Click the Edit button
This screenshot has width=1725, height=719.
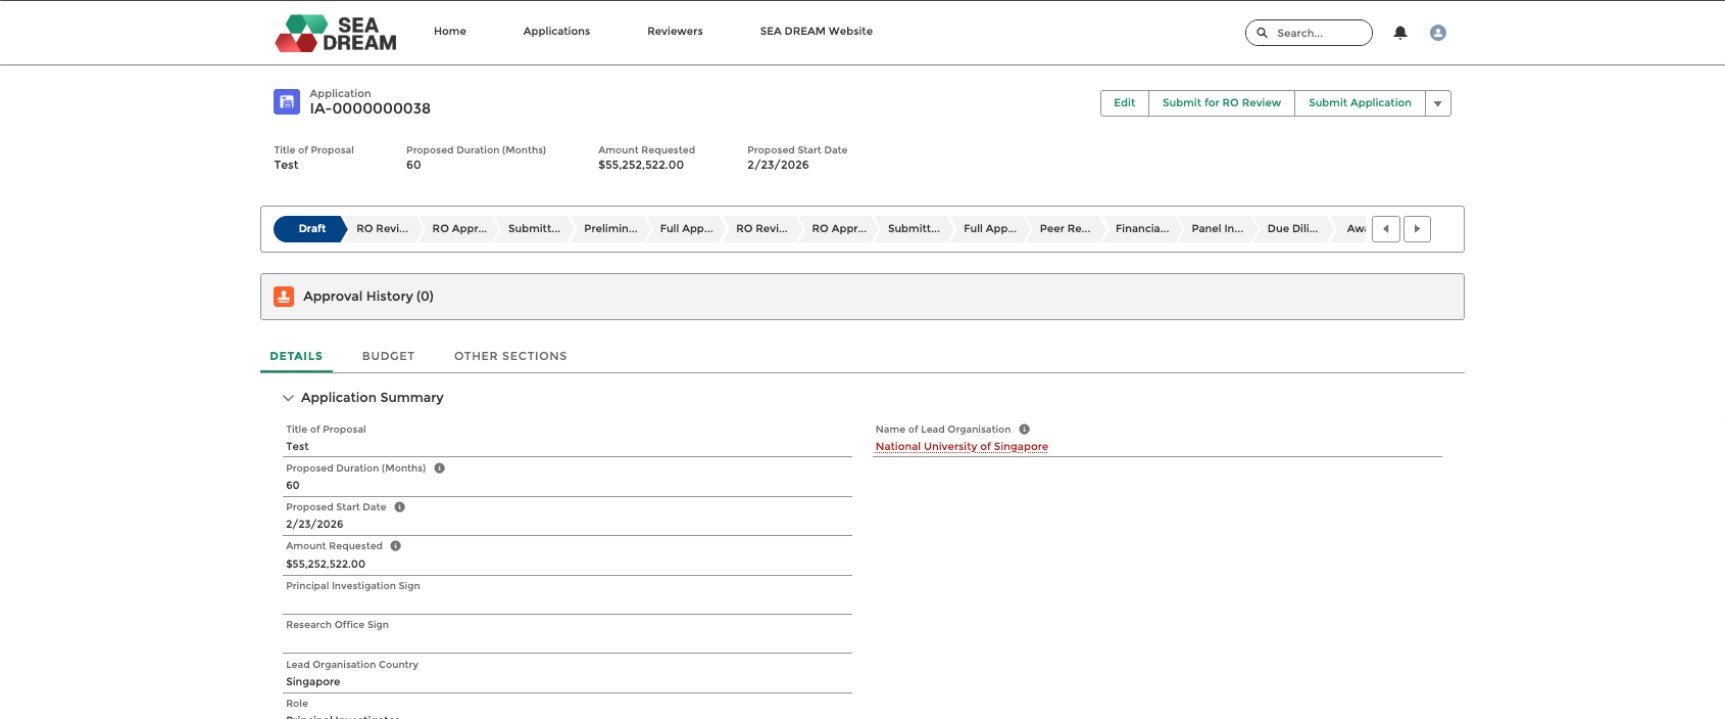(1125, 103)
